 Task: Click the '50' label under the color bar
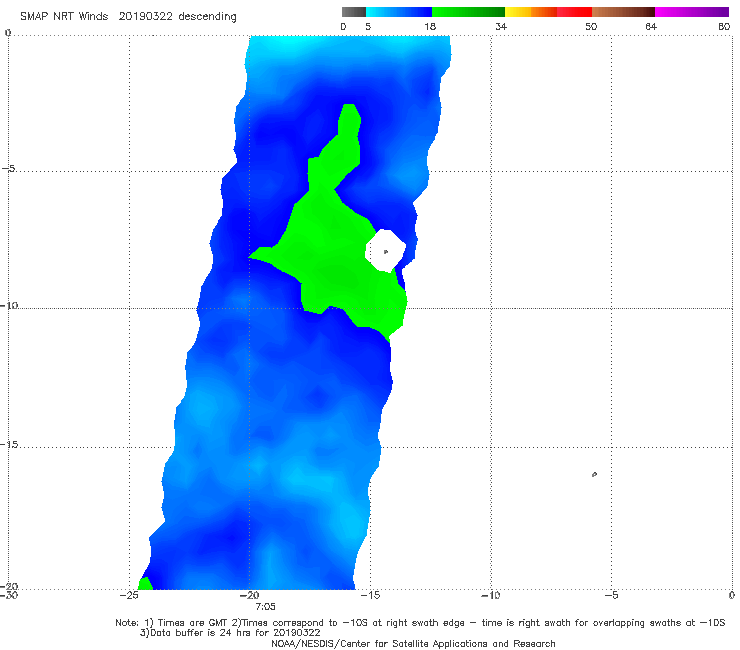point(591,27)
